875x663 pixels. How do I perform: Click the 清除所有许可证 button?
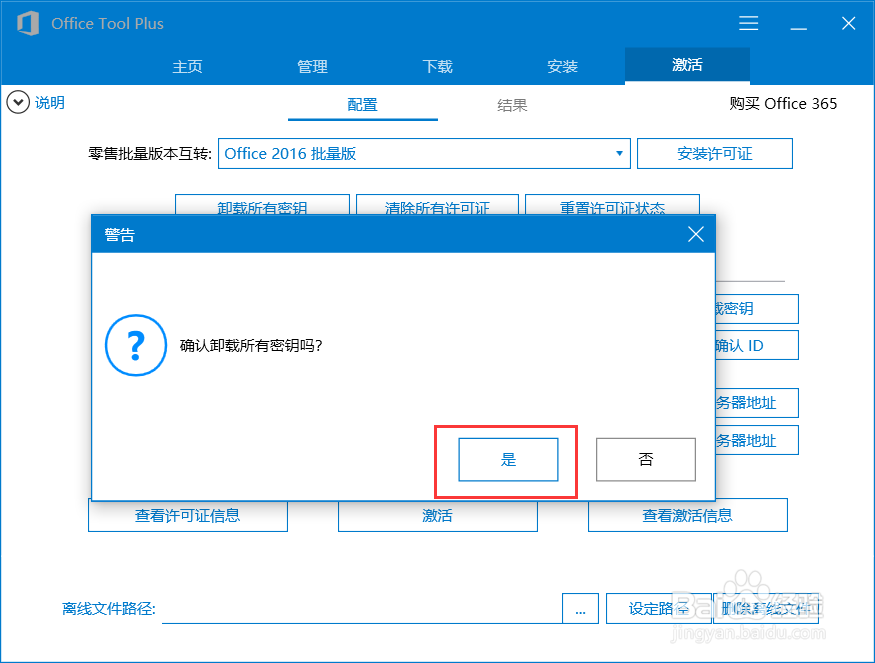tap(438, 205)
